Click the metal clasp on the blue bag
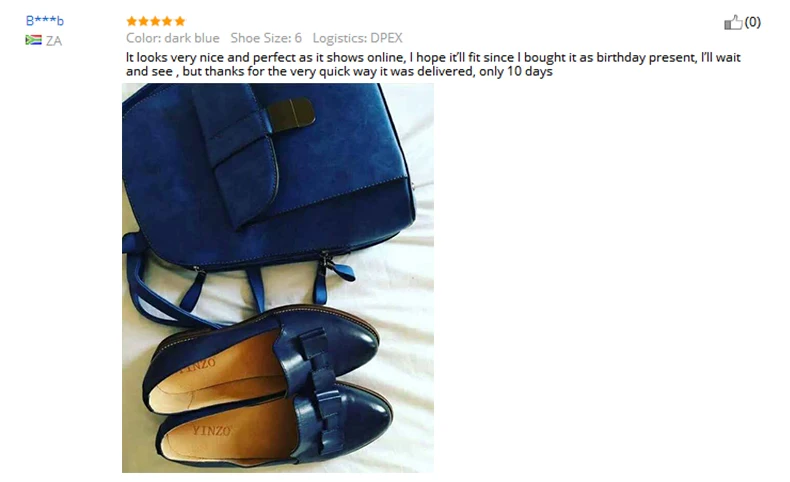 coord(291,112)
